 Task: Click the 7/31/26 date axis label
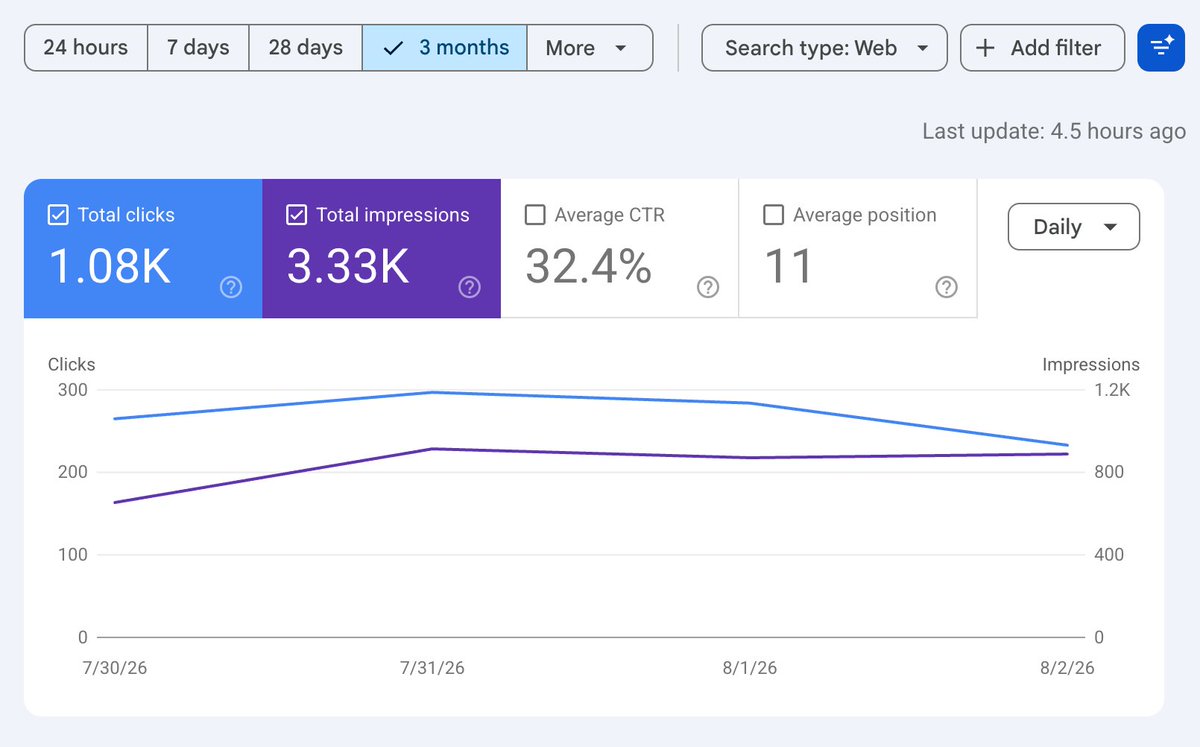431,668
